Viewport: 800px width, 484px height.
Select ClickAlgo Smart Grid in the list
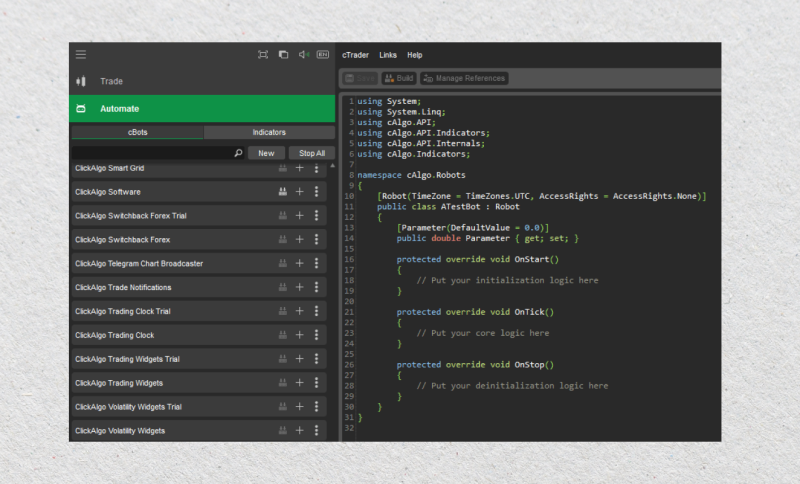(x=199, y=169)
